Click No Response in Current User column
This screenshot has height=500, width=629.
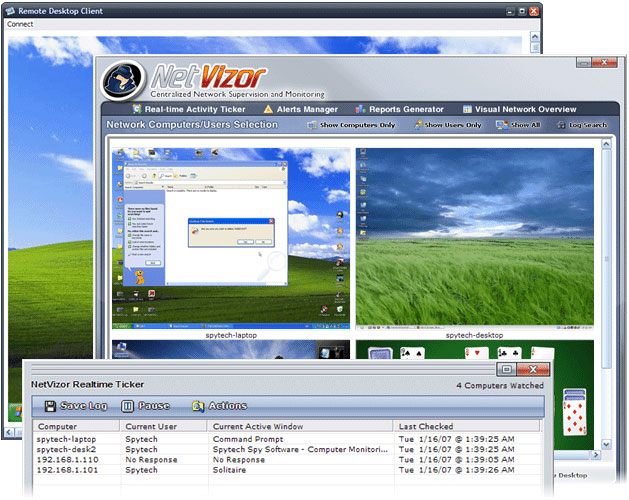[151, 459]
